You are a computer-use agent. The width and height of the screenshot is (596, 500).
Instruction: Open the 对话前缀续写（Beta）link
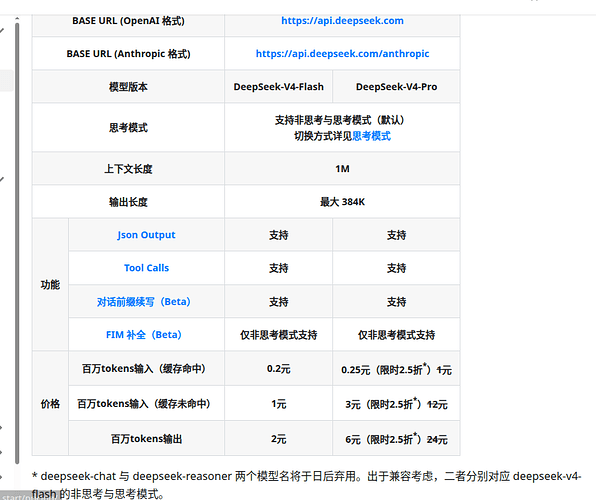(x=143, y=302)
